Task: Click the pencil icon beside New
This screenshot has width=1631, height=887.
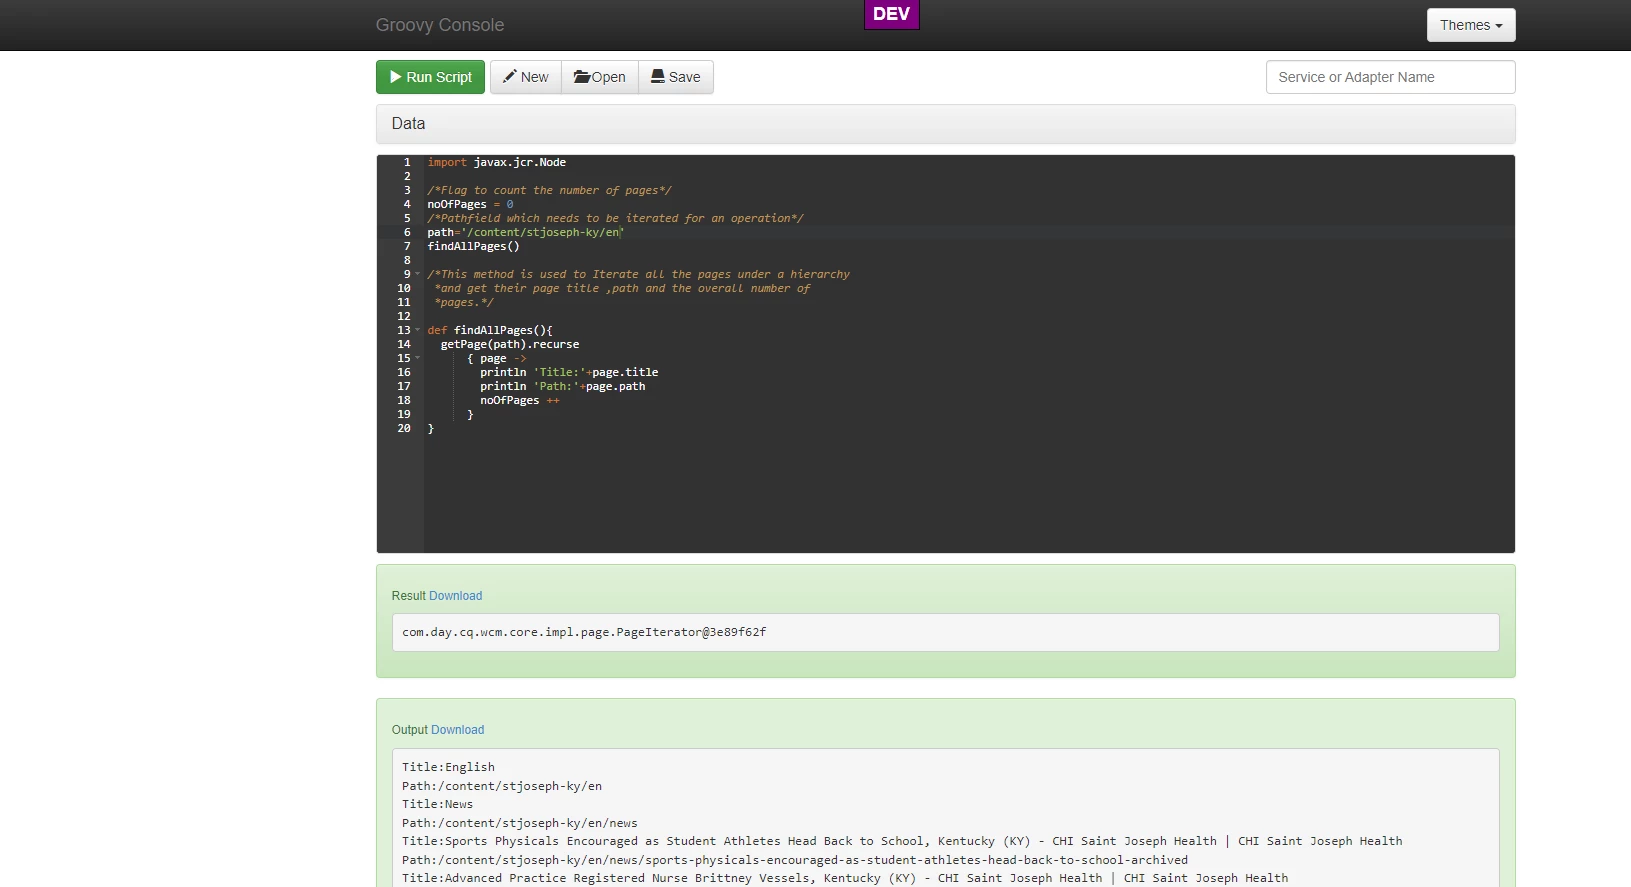Action: pos(510,76)
